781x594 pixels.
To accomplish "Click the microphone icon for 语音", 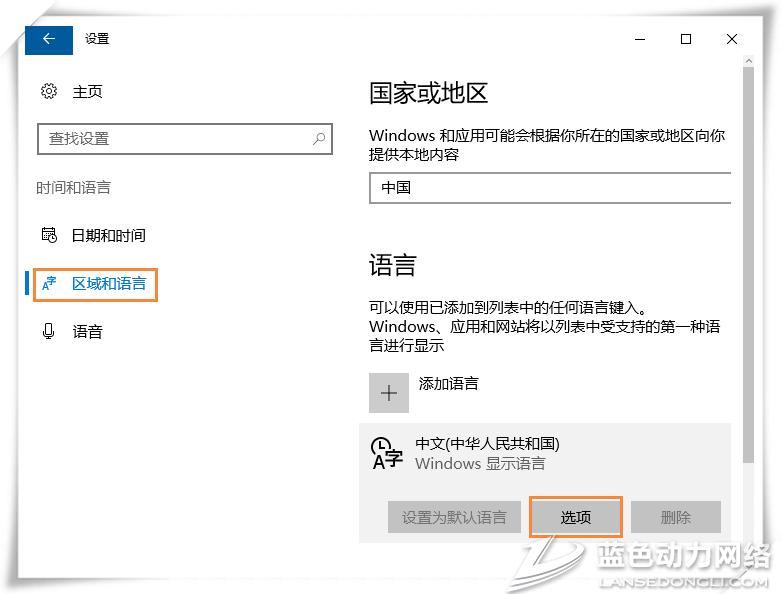I will click(49, 331).
